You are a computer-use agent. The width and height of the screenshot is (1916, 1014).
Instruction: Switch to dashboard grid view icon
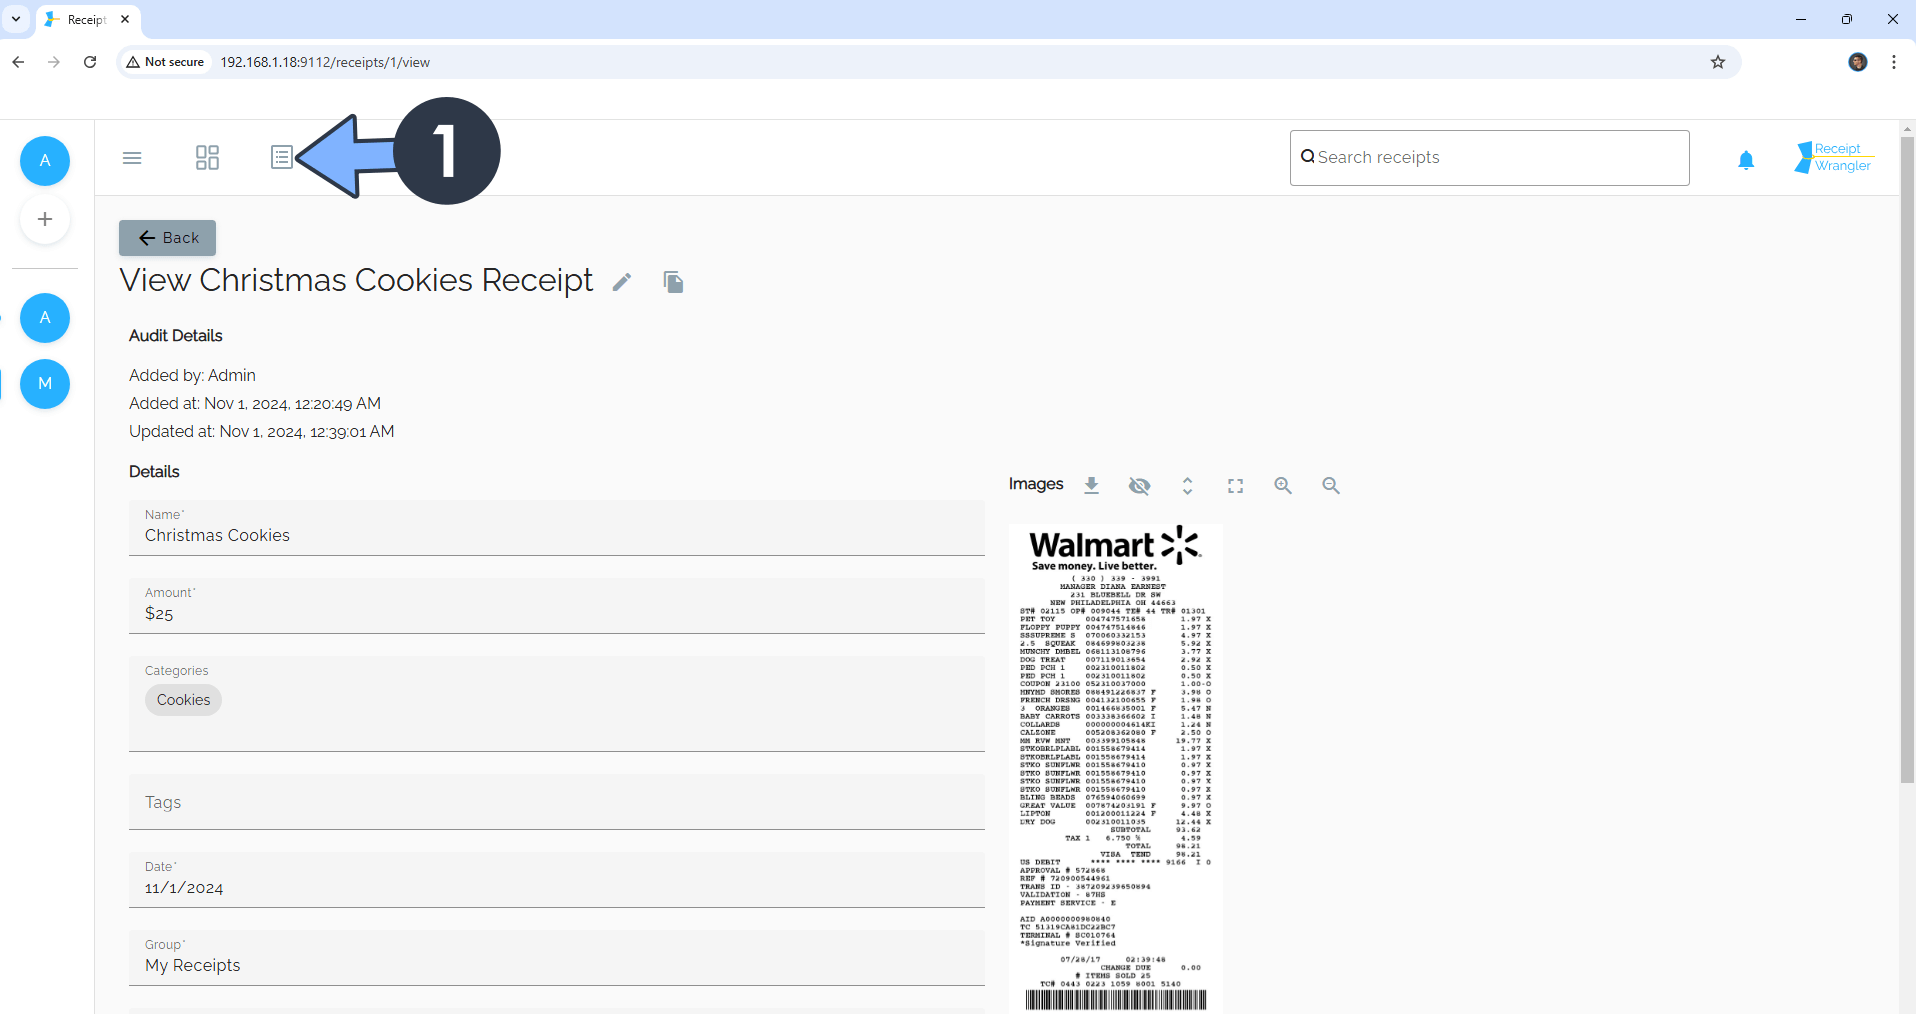(x=207, y=158)
